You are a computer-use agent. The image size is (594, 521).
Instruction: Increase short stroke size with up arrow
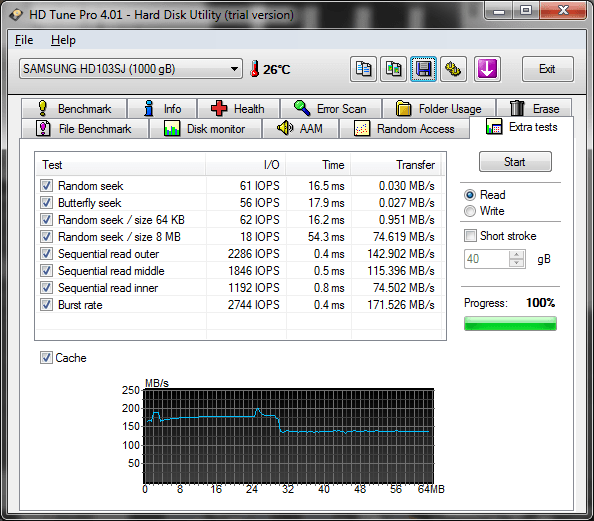517,255
